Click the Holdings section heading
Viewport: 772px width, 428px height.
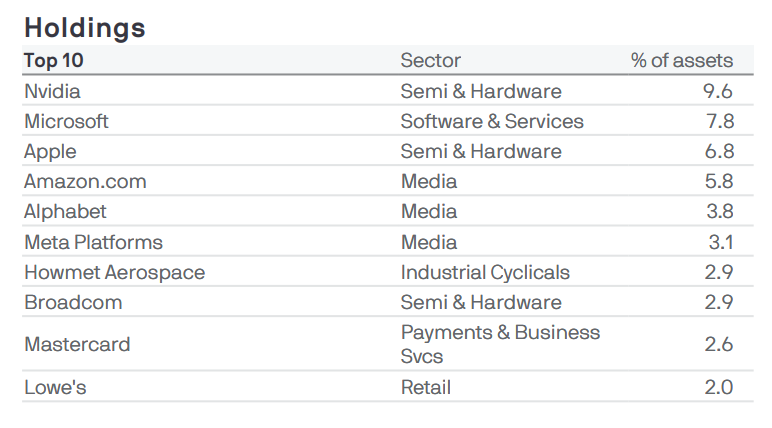85,26
